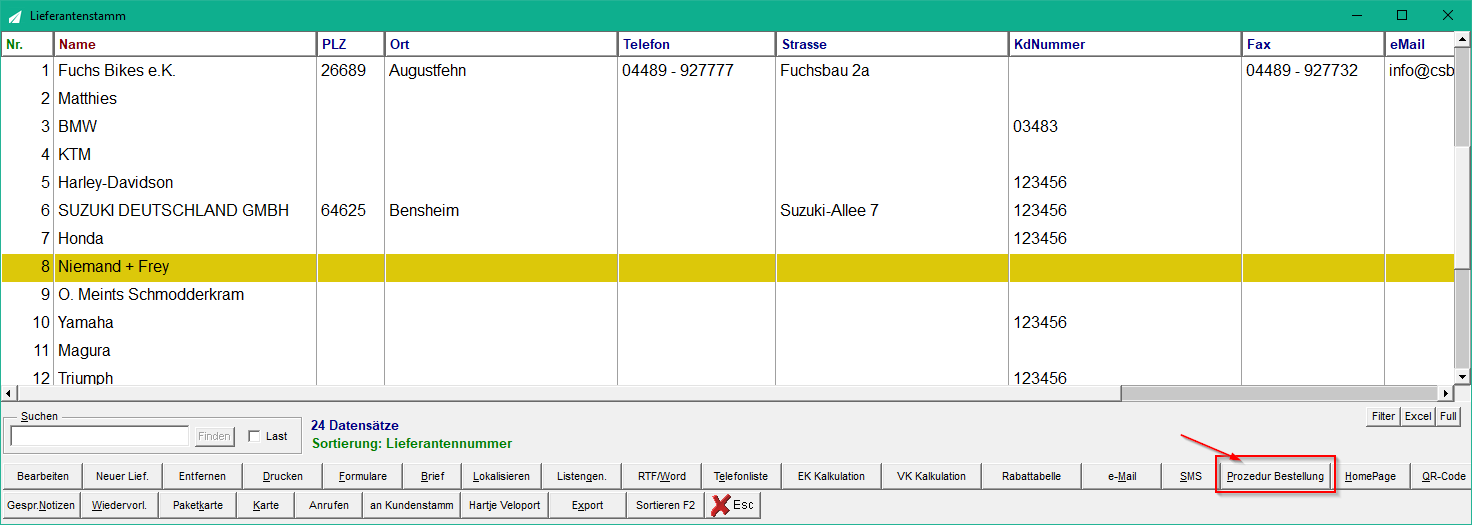Open VK Kalkulation

(x=931, y=476)
